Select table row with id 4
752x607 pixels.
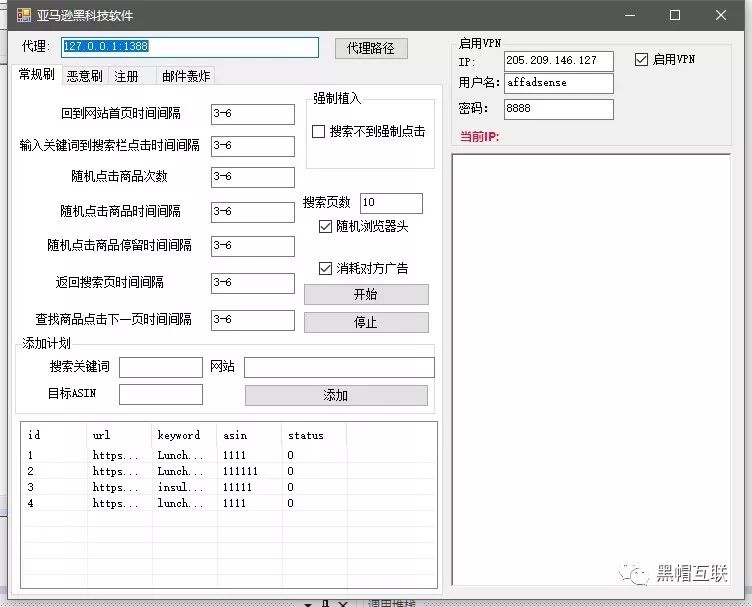[229, 503]
